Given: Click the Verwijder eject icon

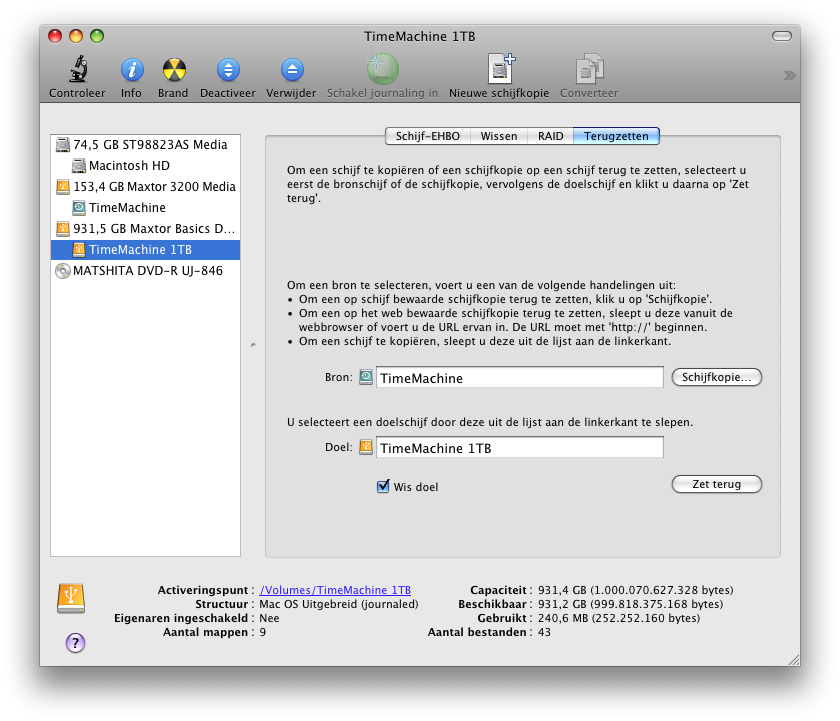Looking at the screenshot, I should tap(291, 69).
